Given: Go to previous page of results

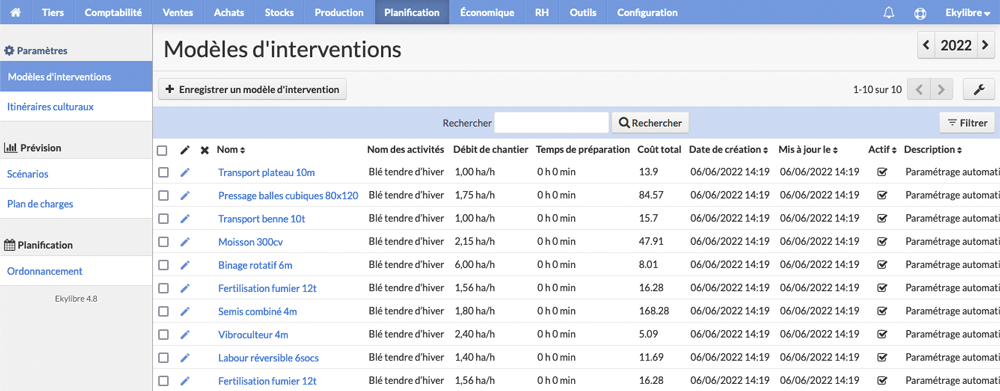Looking at the screenshot, I should click(x=918, y=89).
